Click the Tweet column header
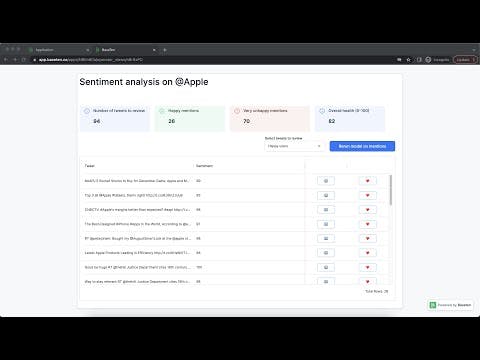The height and width of the screenshot is (360, 480). (89, 166)
